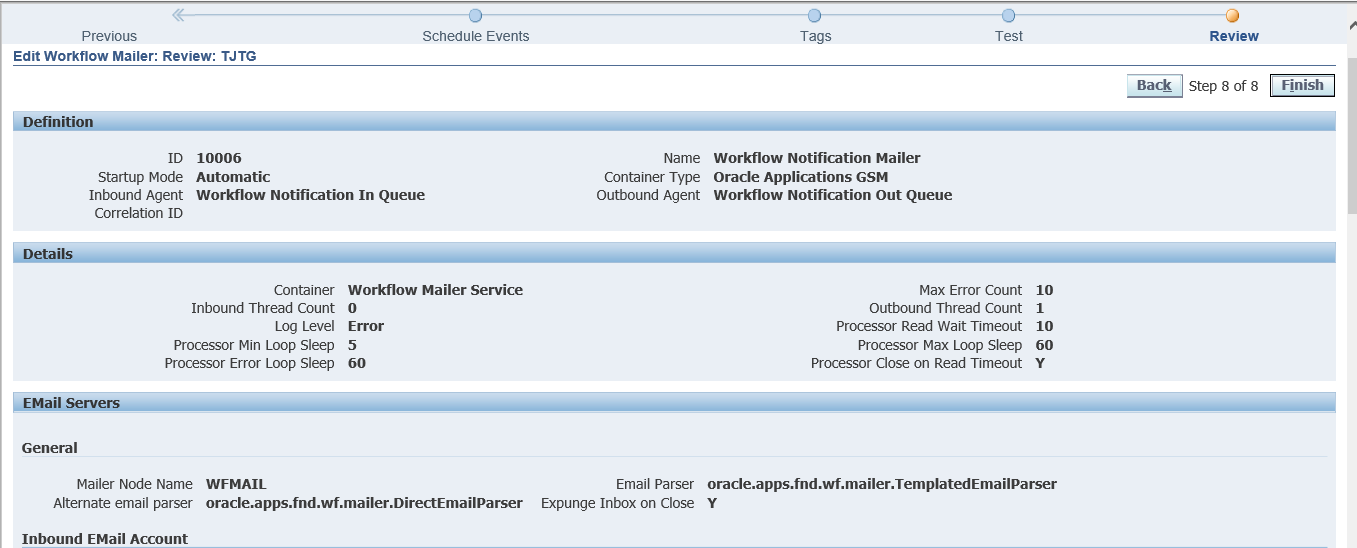Select the TemplatedEmailParser value
Screen dimensions: 1357x548
(x=882, y=484)
